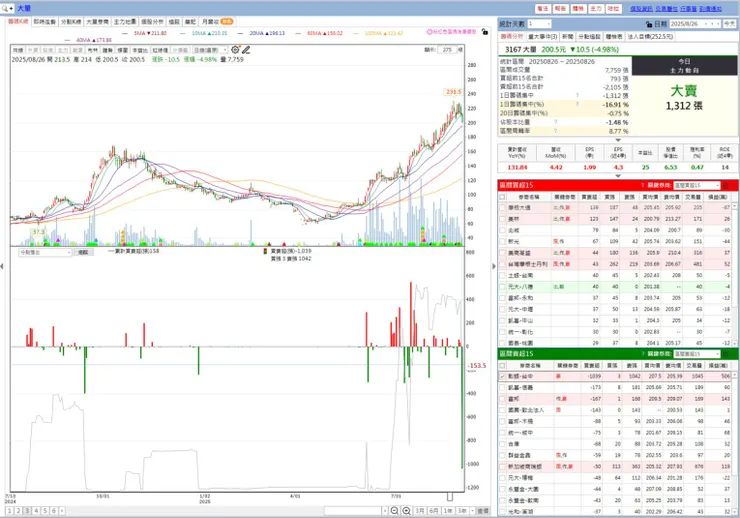The height and width of the screenshot is (518, 740).
Task: Click buy table scrollbar down arrow
Action: coord(734,343)
